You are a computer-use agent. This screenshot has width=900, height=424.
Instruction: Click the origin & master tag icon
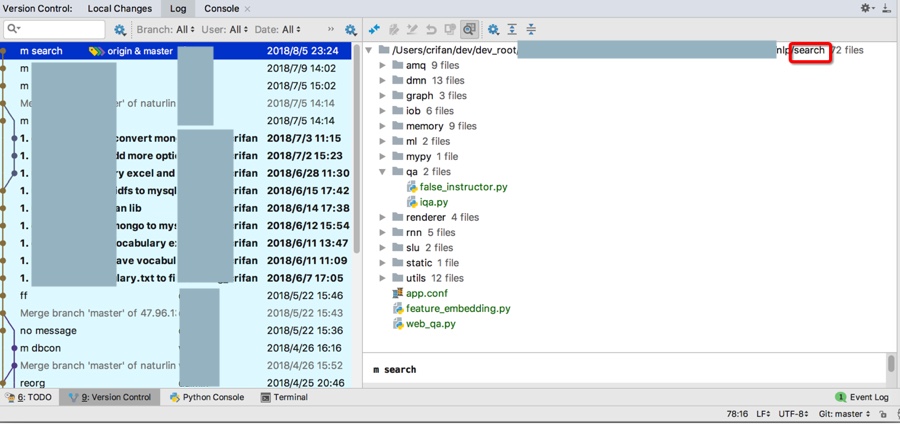point(96,51)
